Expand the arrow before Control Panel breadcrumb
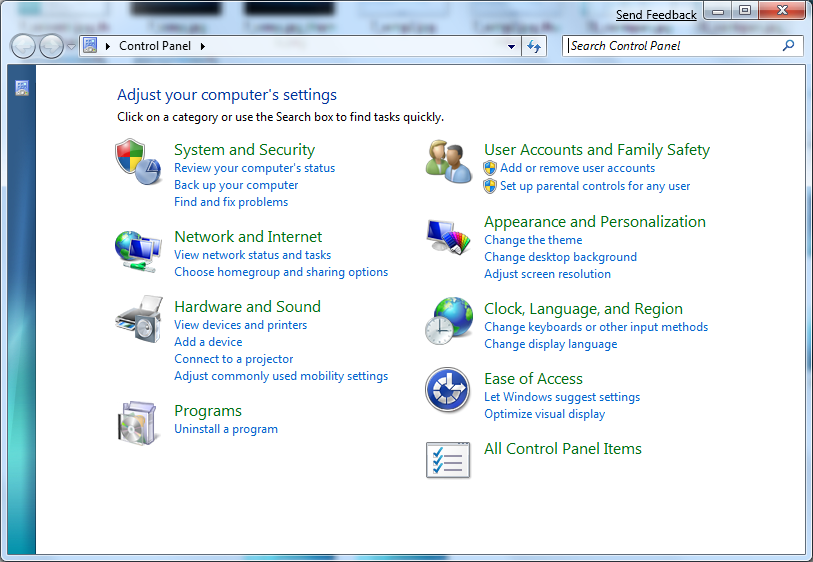813x562 pixels. point(108,46)
